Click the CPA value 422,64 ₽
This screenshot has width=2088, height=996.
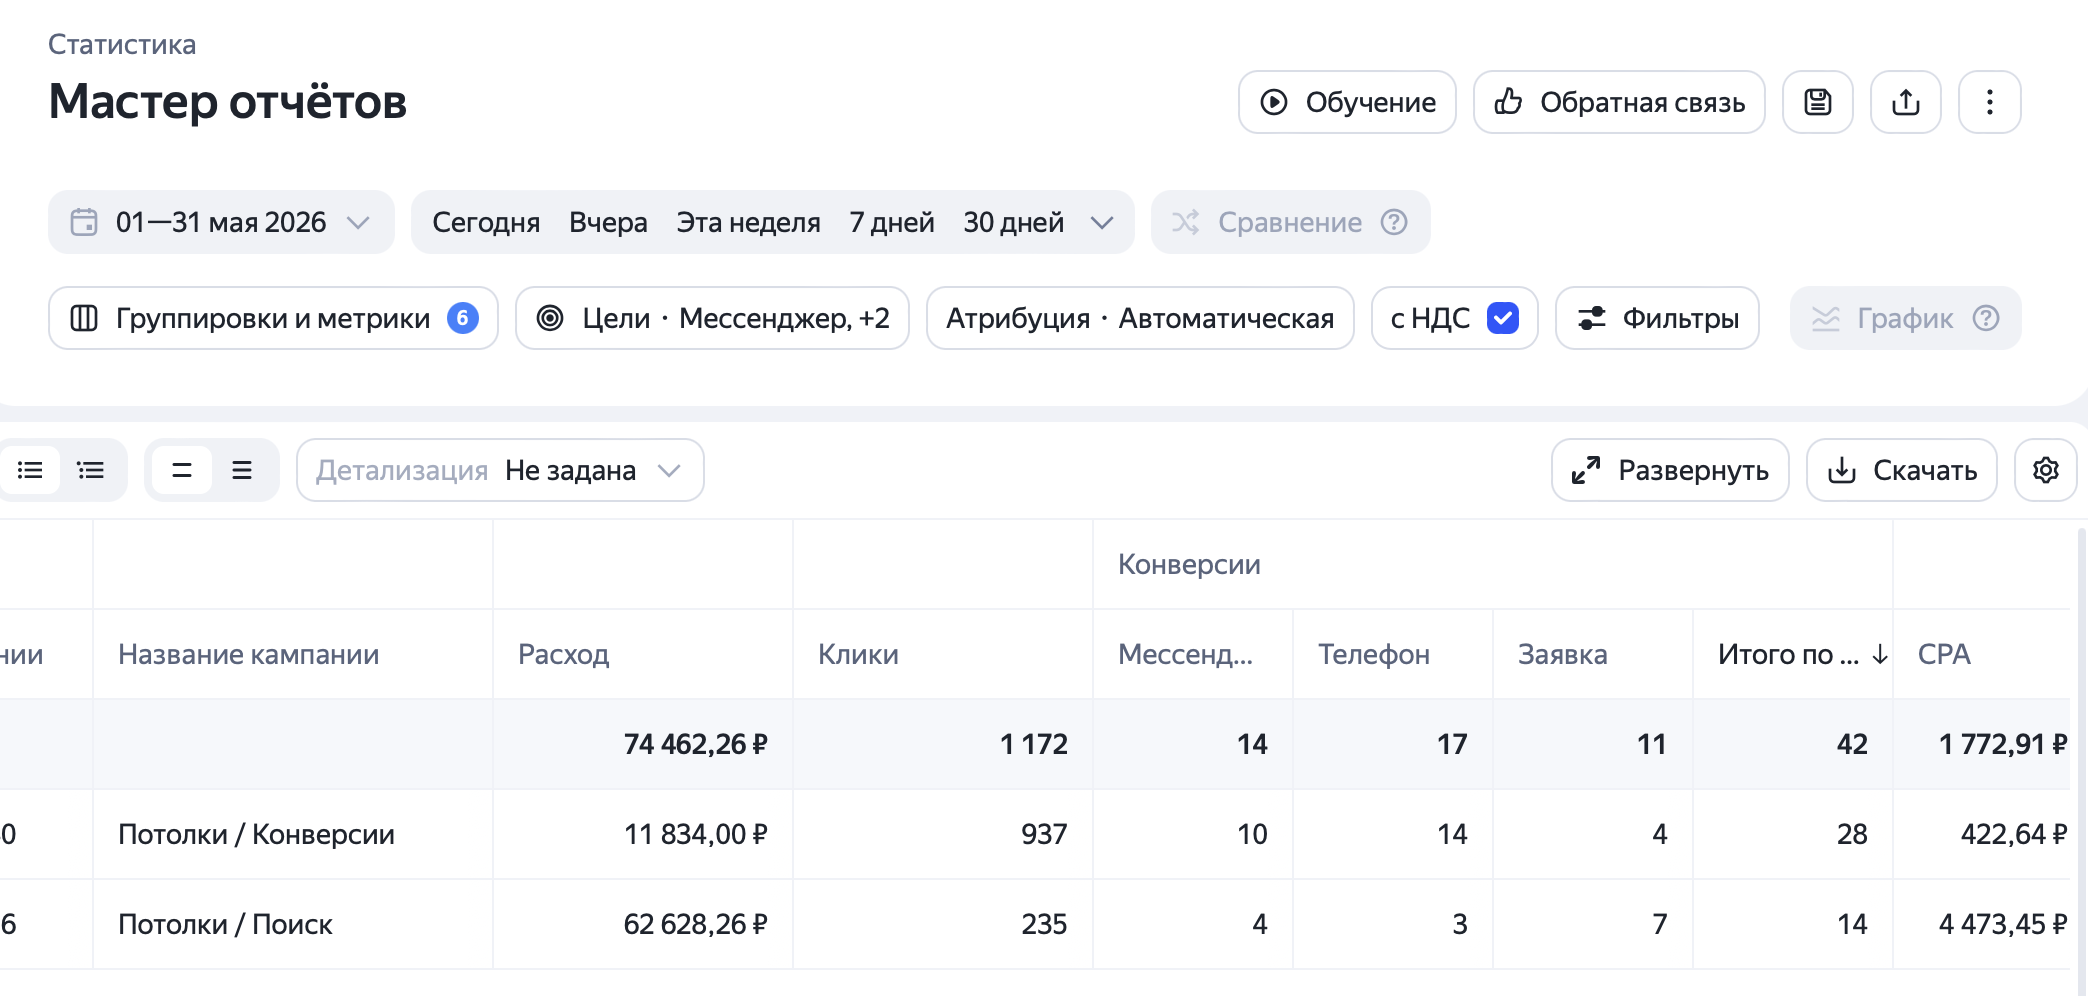click(x=2013, y=834)
